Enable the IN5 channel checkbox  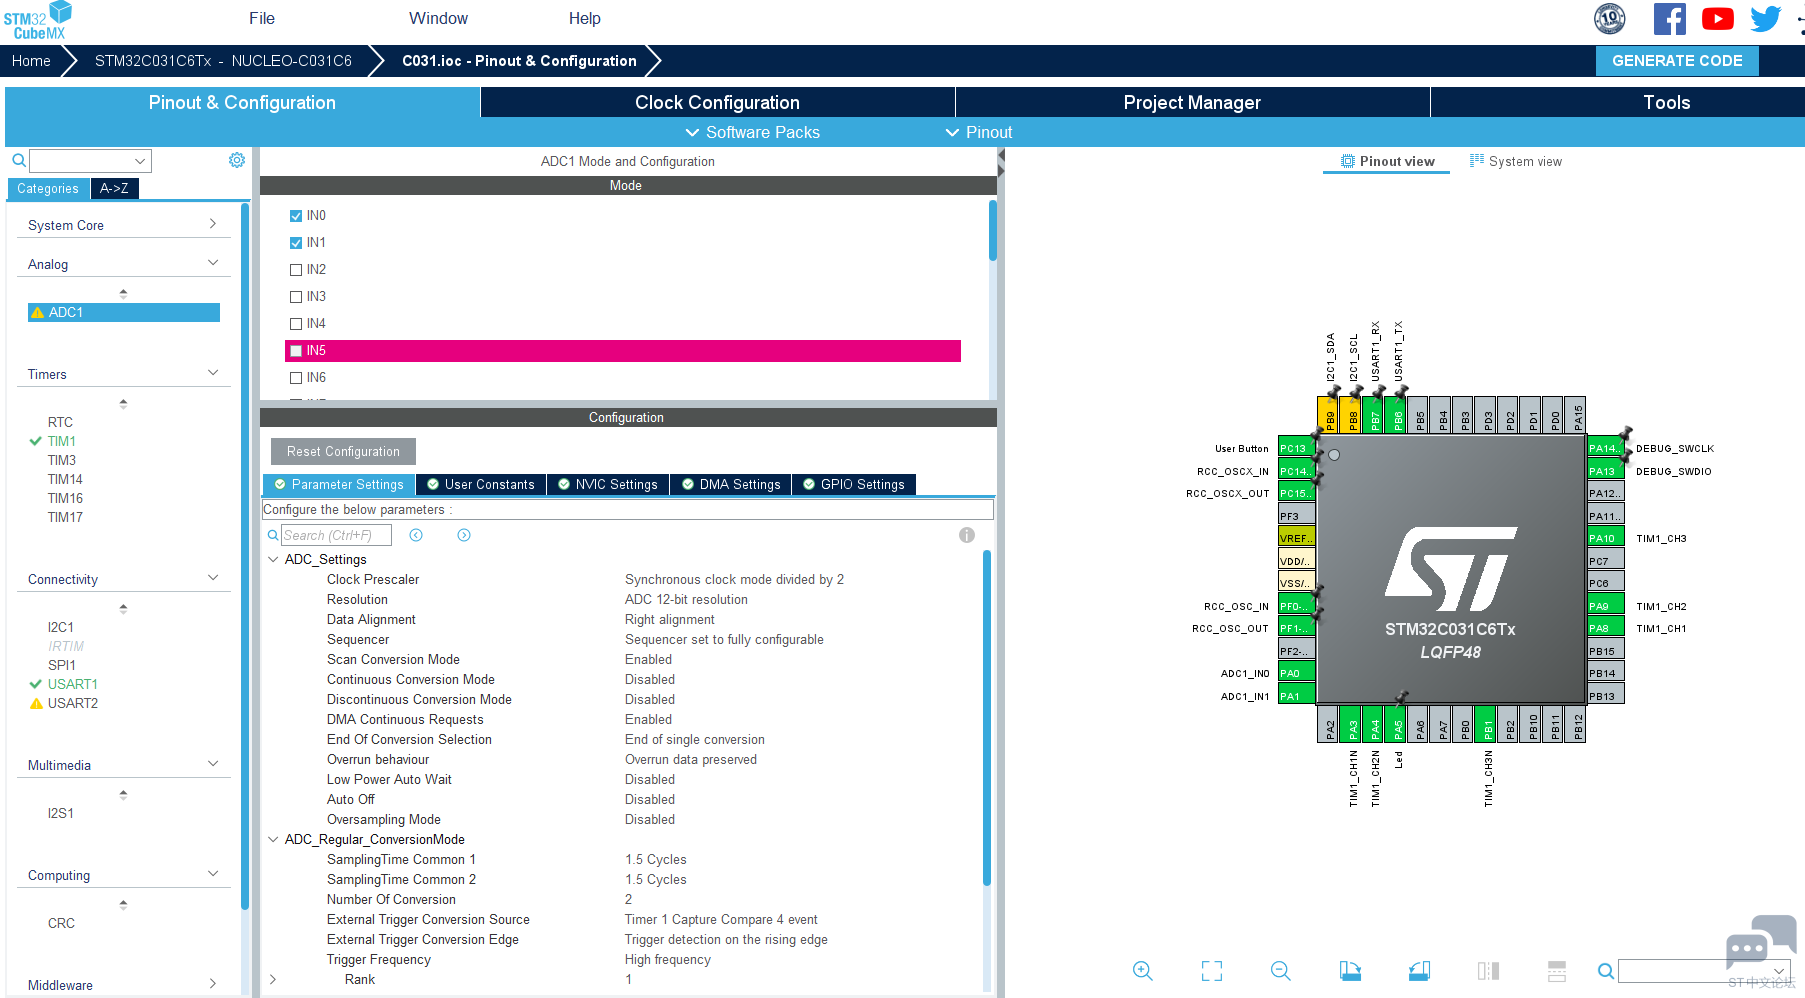click(296, 351)
